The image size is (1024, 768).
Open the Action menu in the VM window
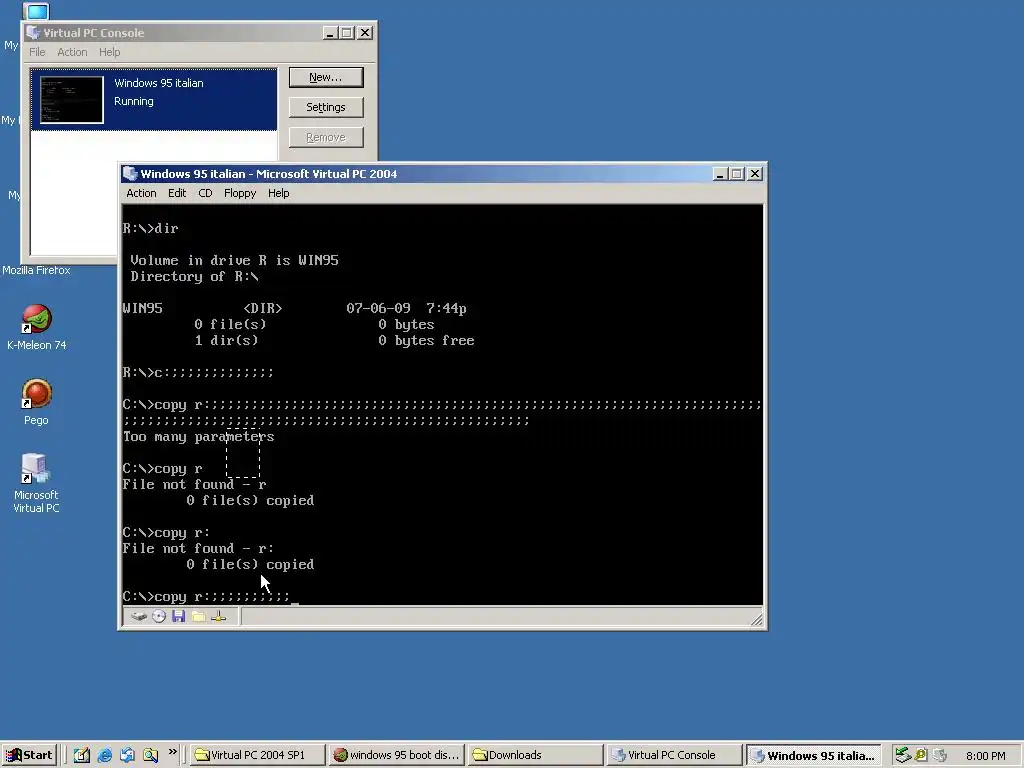[x=141, y=193]
